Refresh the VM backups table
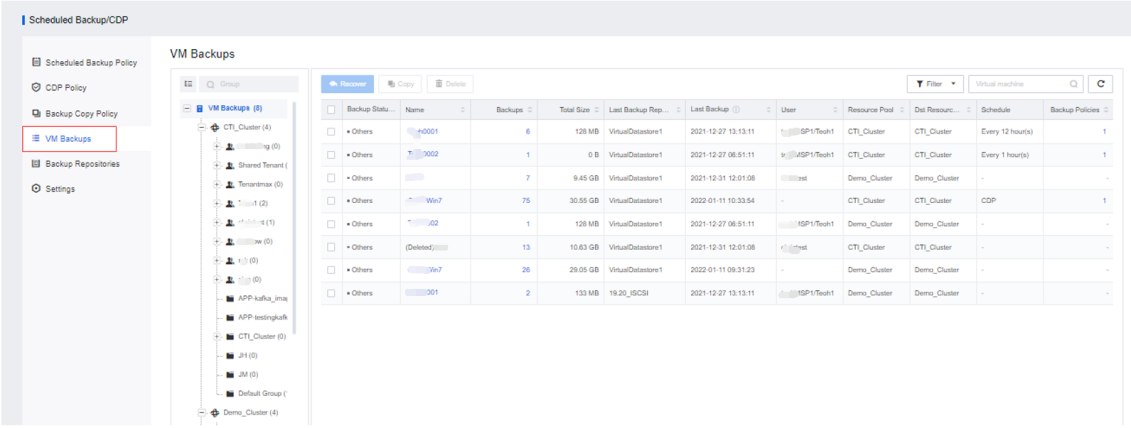Image resolution: width=1131 pixels, height=428 pixels. pos(1100,84)
